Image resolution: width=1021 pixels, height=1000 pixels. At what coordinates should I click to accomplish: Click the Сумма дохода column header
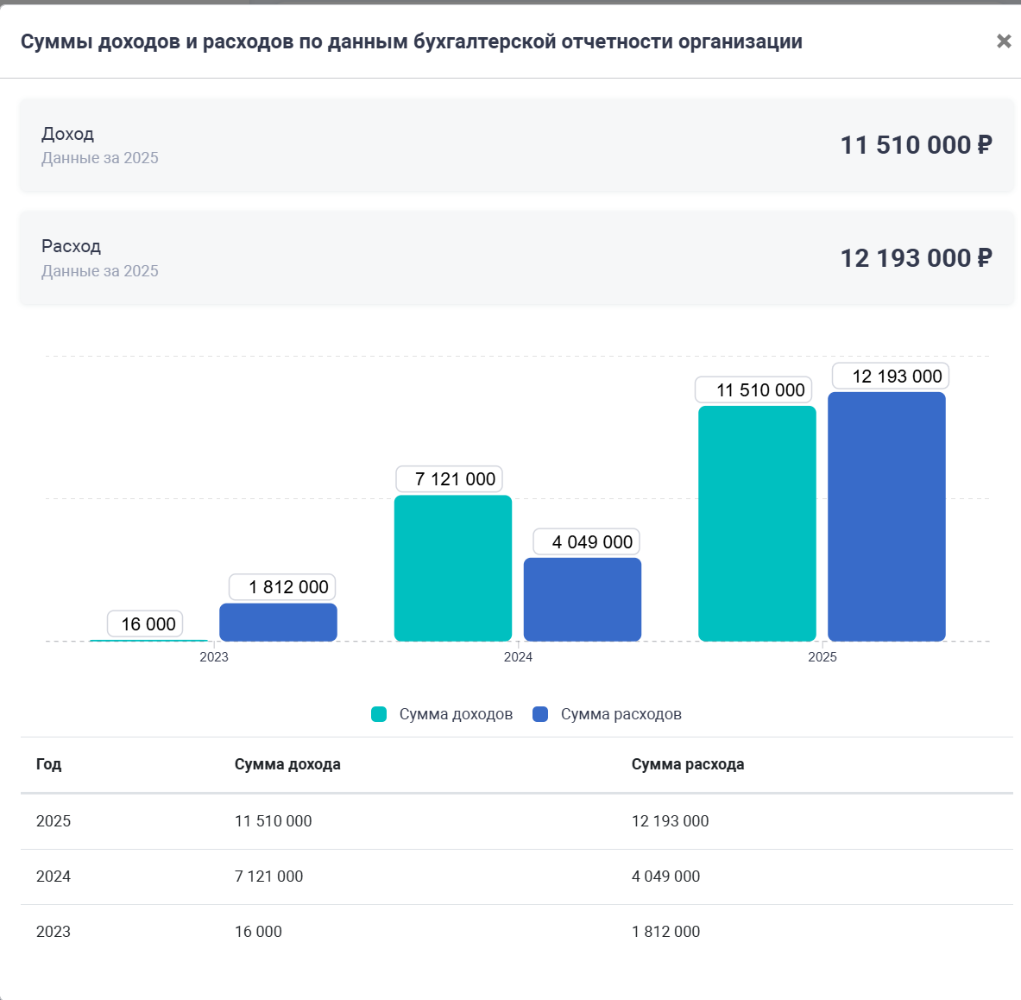click(287, 764)
